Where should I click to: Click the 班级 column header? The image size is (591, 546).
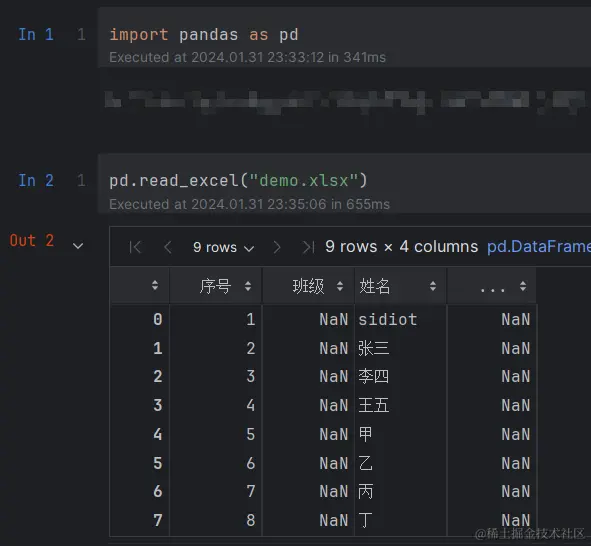[x=308, y=286]
